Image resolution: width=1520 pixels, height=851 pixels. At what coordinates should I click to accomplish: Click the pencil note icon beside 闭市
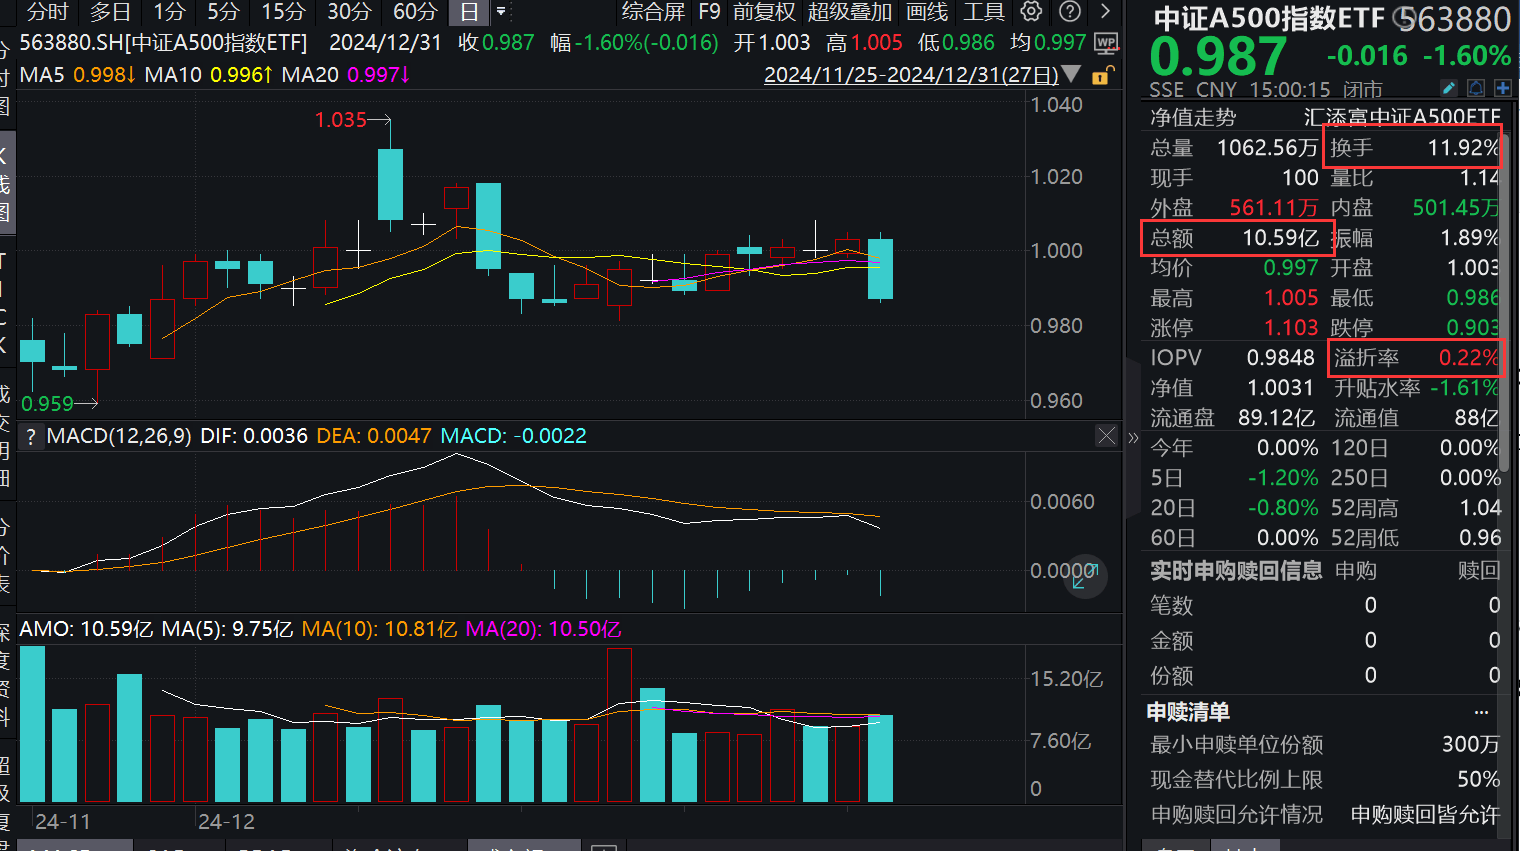pyautogui.click(x=1449, y=89)
